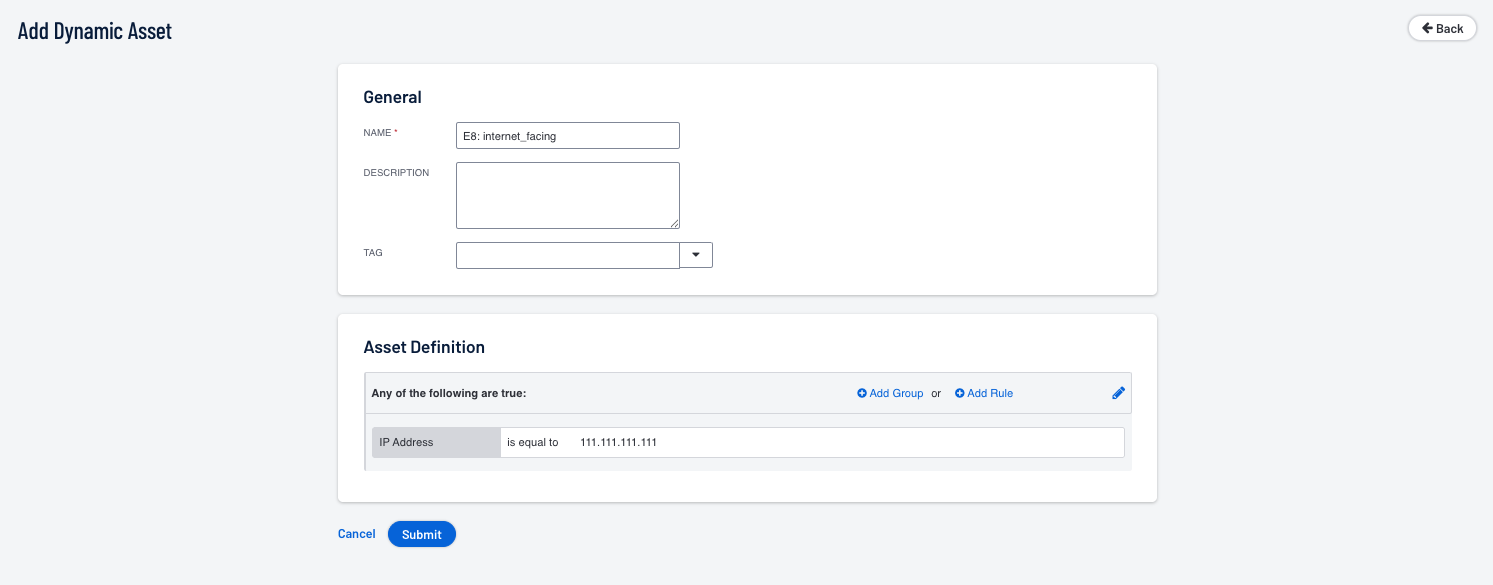This screenshot has width=1493, height=585.
Task: Click the Add Dynamic Asset page title
Action: 95,31
